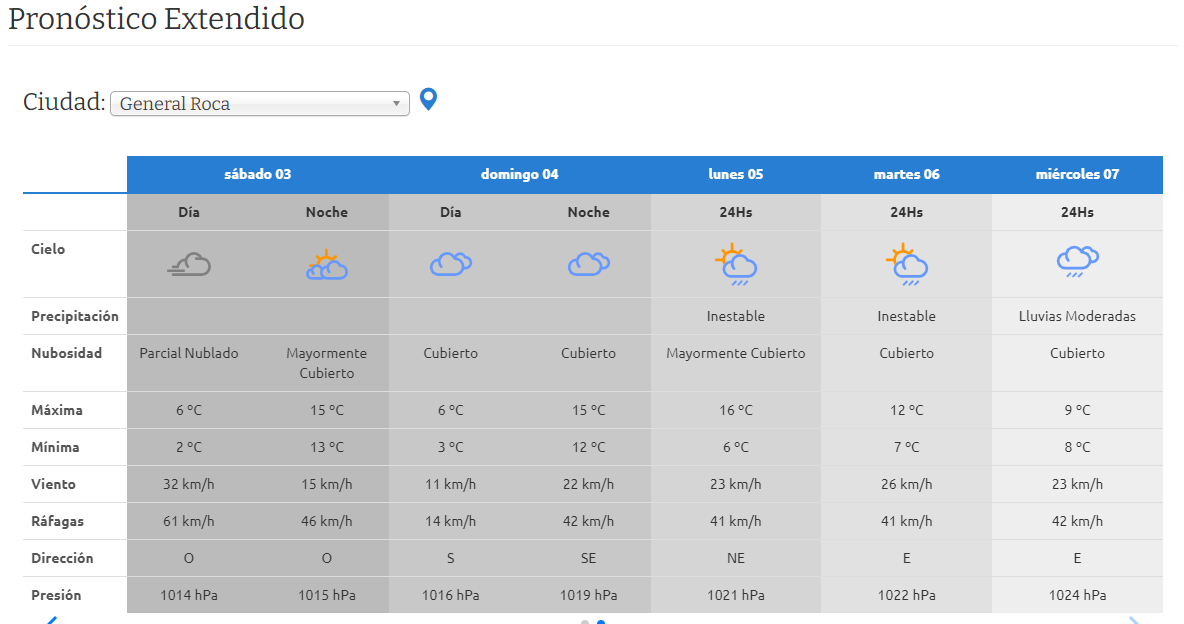Click the 61 km/h Ráfagas cell
The image size is (1184, 624).
click(x=189, y=521)
